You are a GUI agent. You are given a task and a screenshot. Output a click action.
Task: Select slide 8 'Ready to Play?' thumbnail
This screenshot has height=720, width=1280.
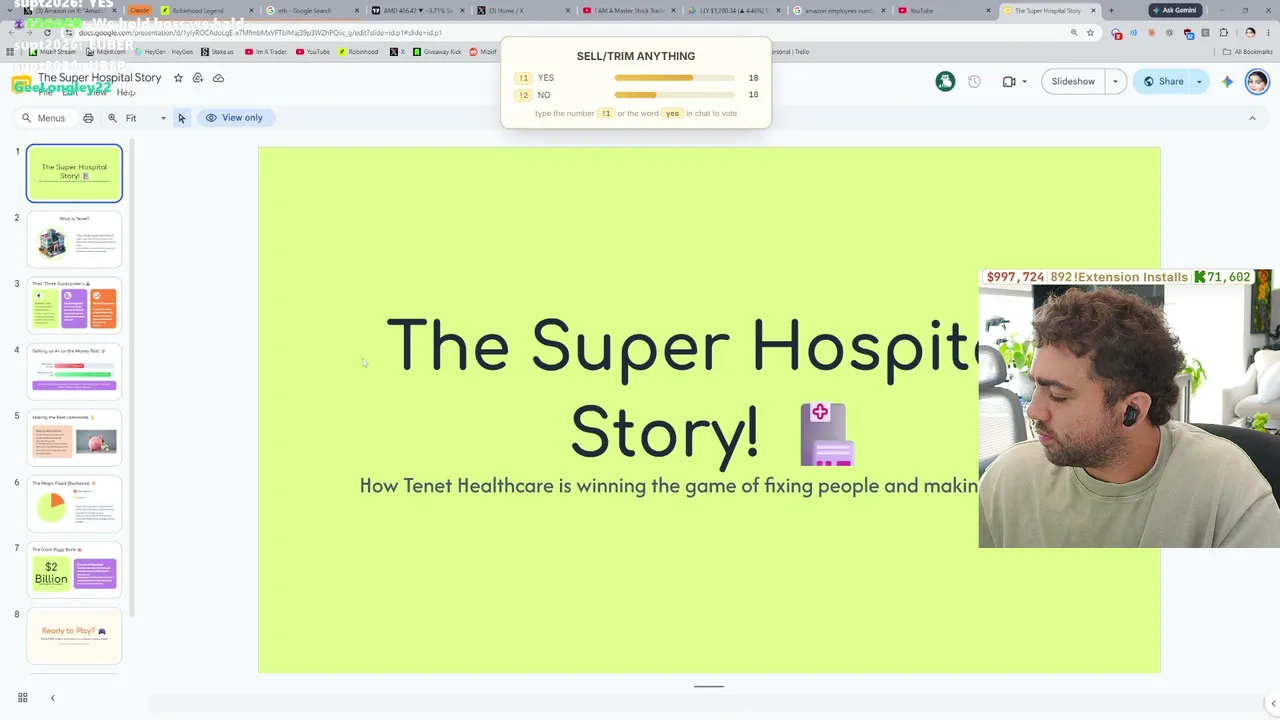pos(74,635)
